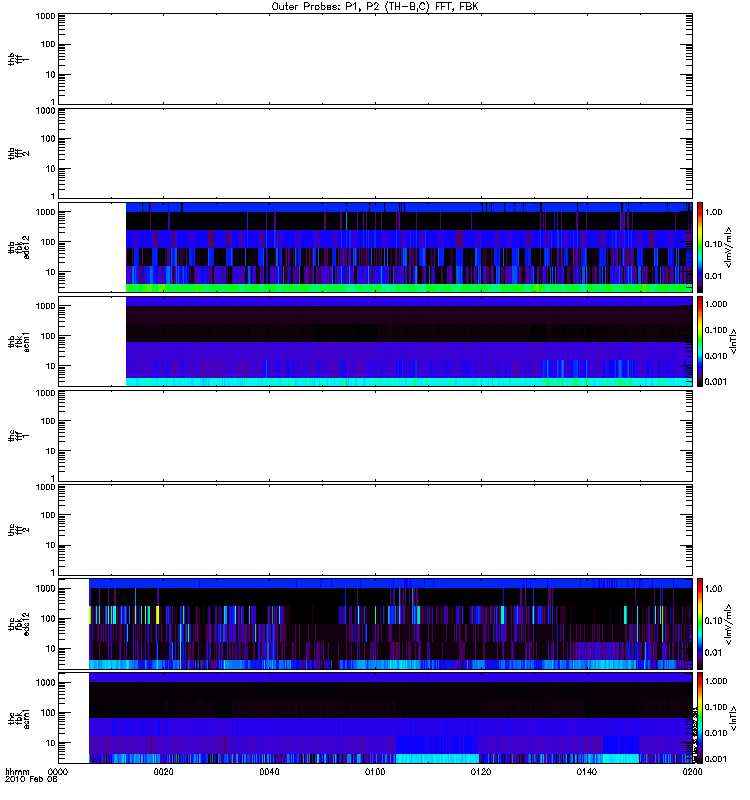Click inside the thb fbk scm1 spectrogram
The image size is (750, 800).
[409, 341]
